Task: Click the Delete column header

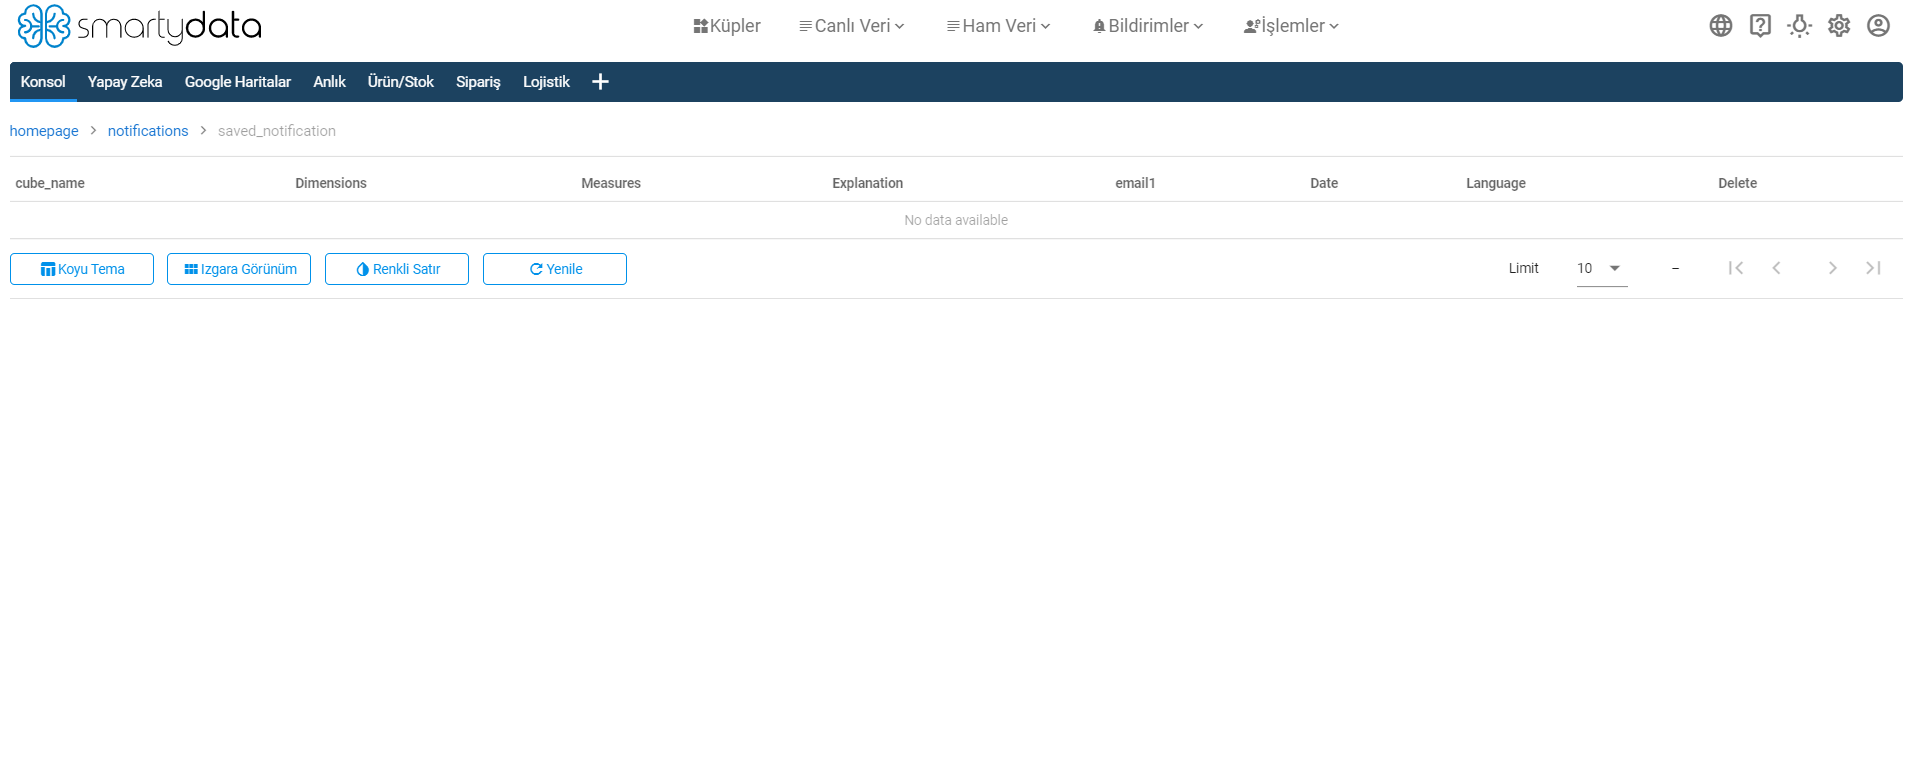Action: click(1737, 183)
